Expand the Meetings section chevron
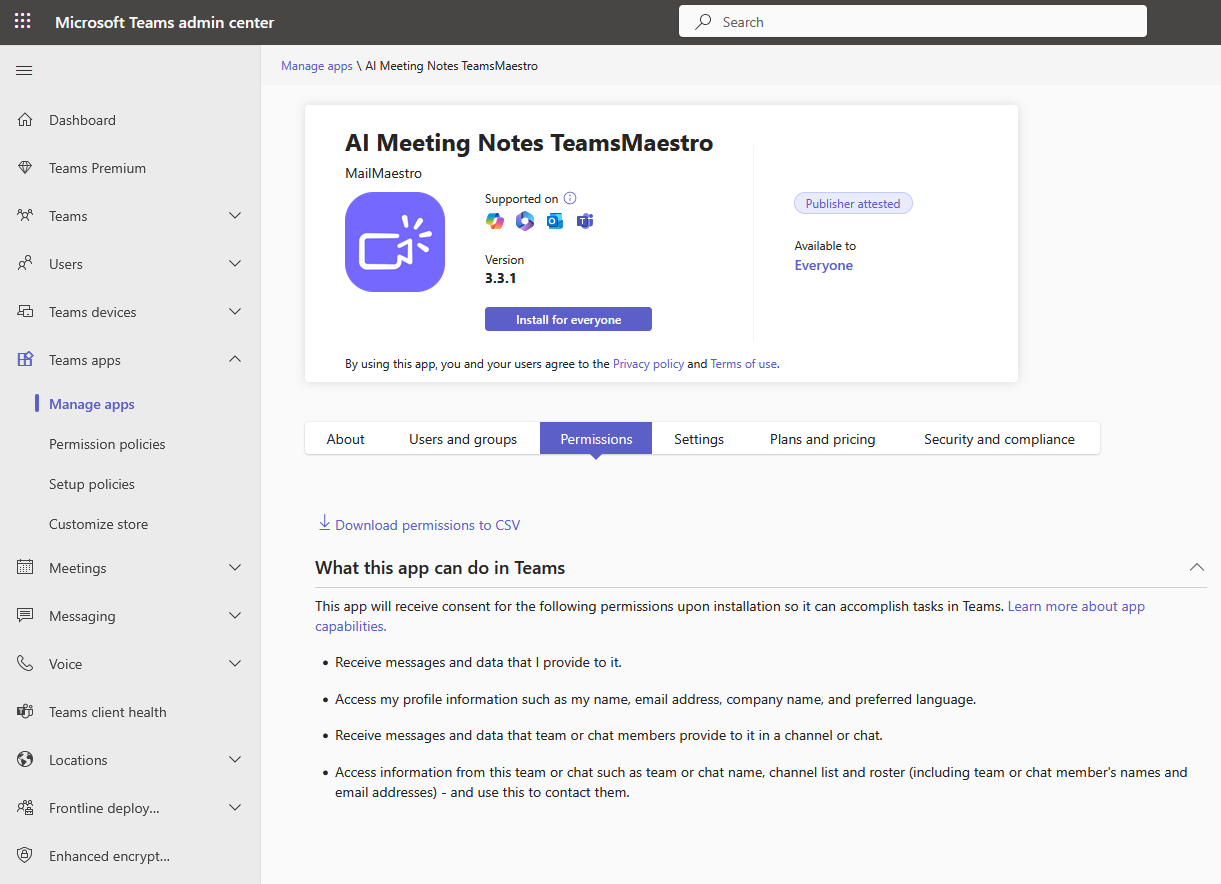Viewport: 1221px width, 884px height. point(235,568)
